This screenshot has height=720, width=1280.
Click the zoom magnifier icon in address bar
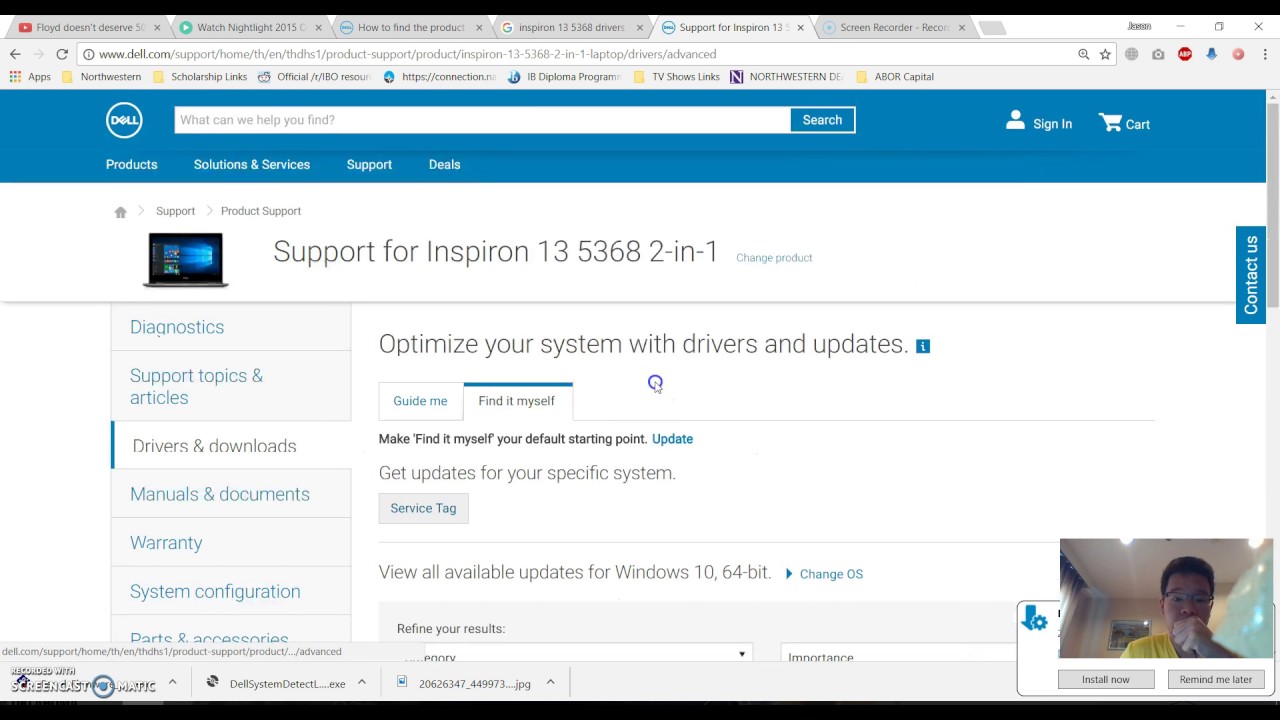(1083, 54)
